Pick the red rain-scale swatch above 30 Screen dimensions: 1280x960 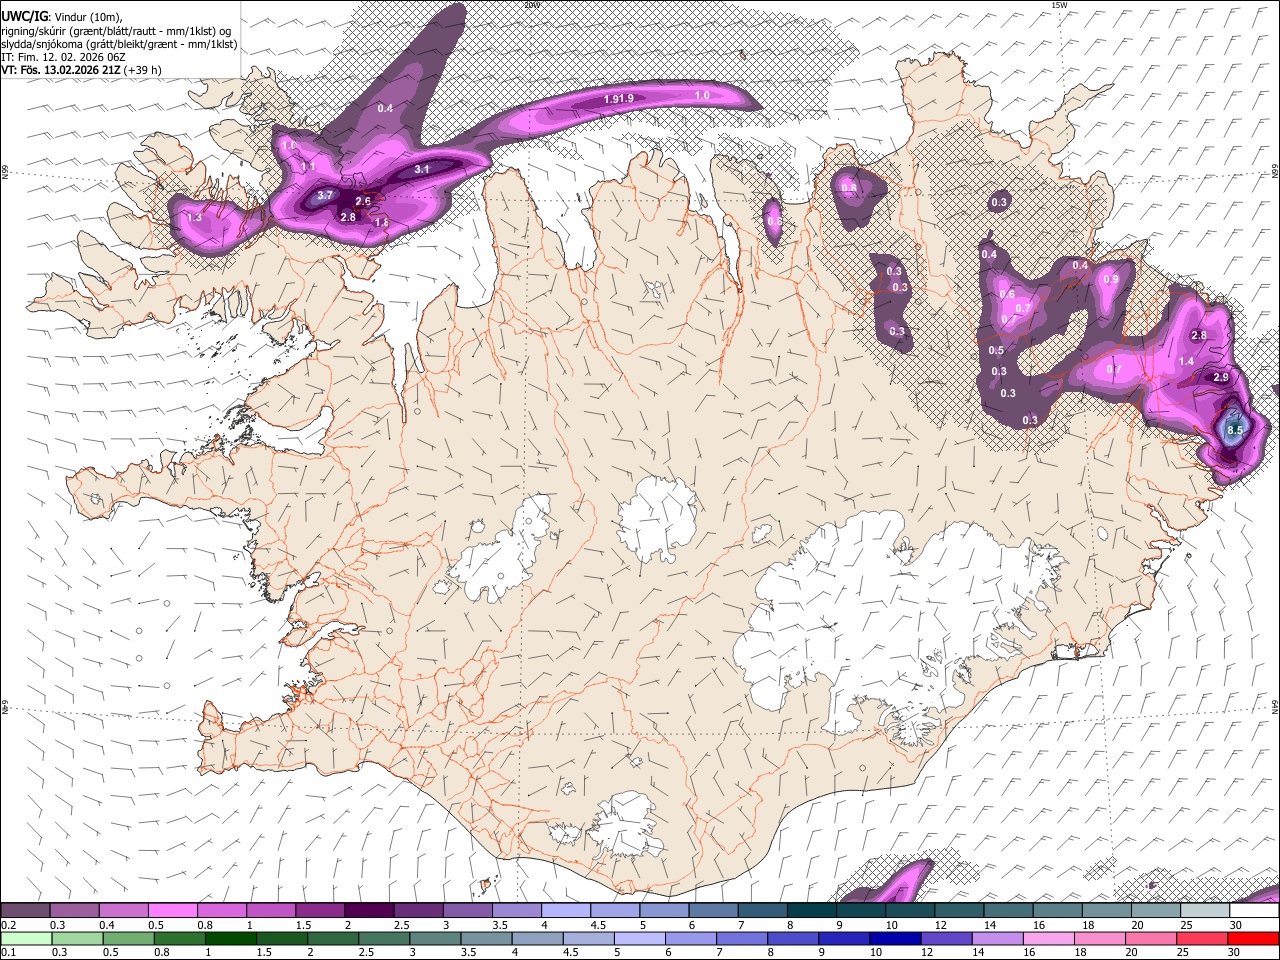point(1255,938)
